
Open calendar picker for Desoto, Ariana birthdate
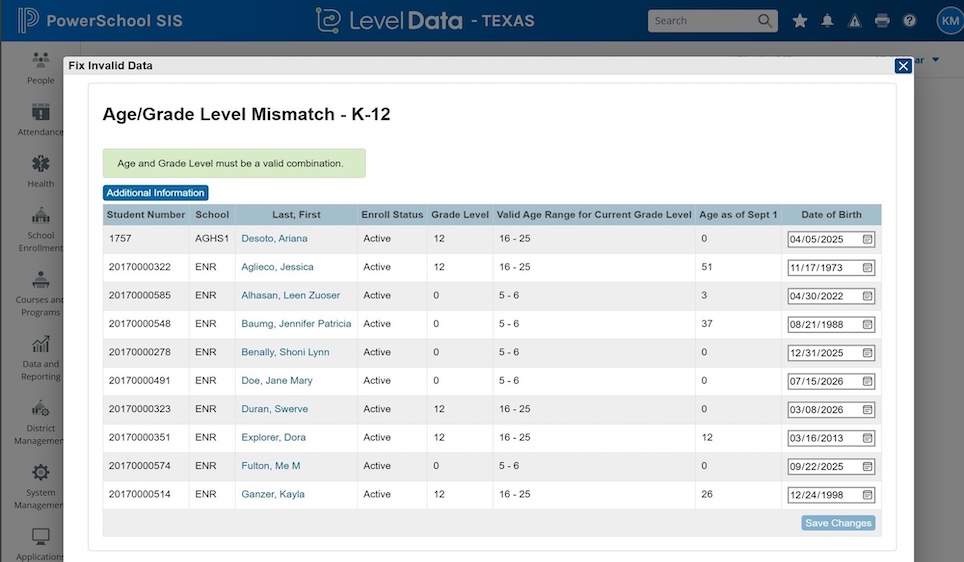867,239
